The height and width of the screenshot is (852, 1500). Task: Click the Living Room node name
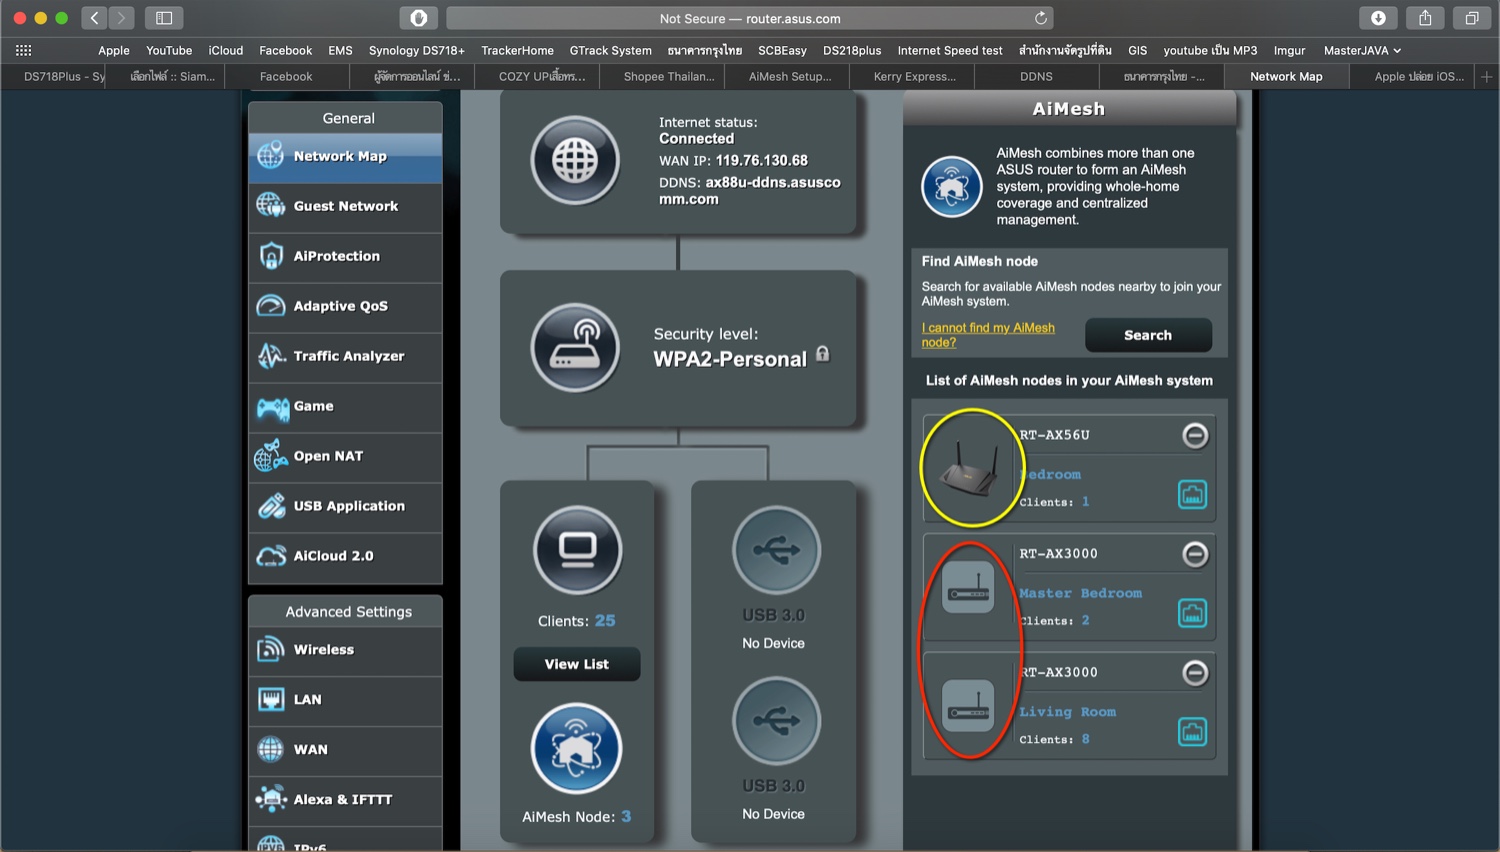(x=1067, y=712)
